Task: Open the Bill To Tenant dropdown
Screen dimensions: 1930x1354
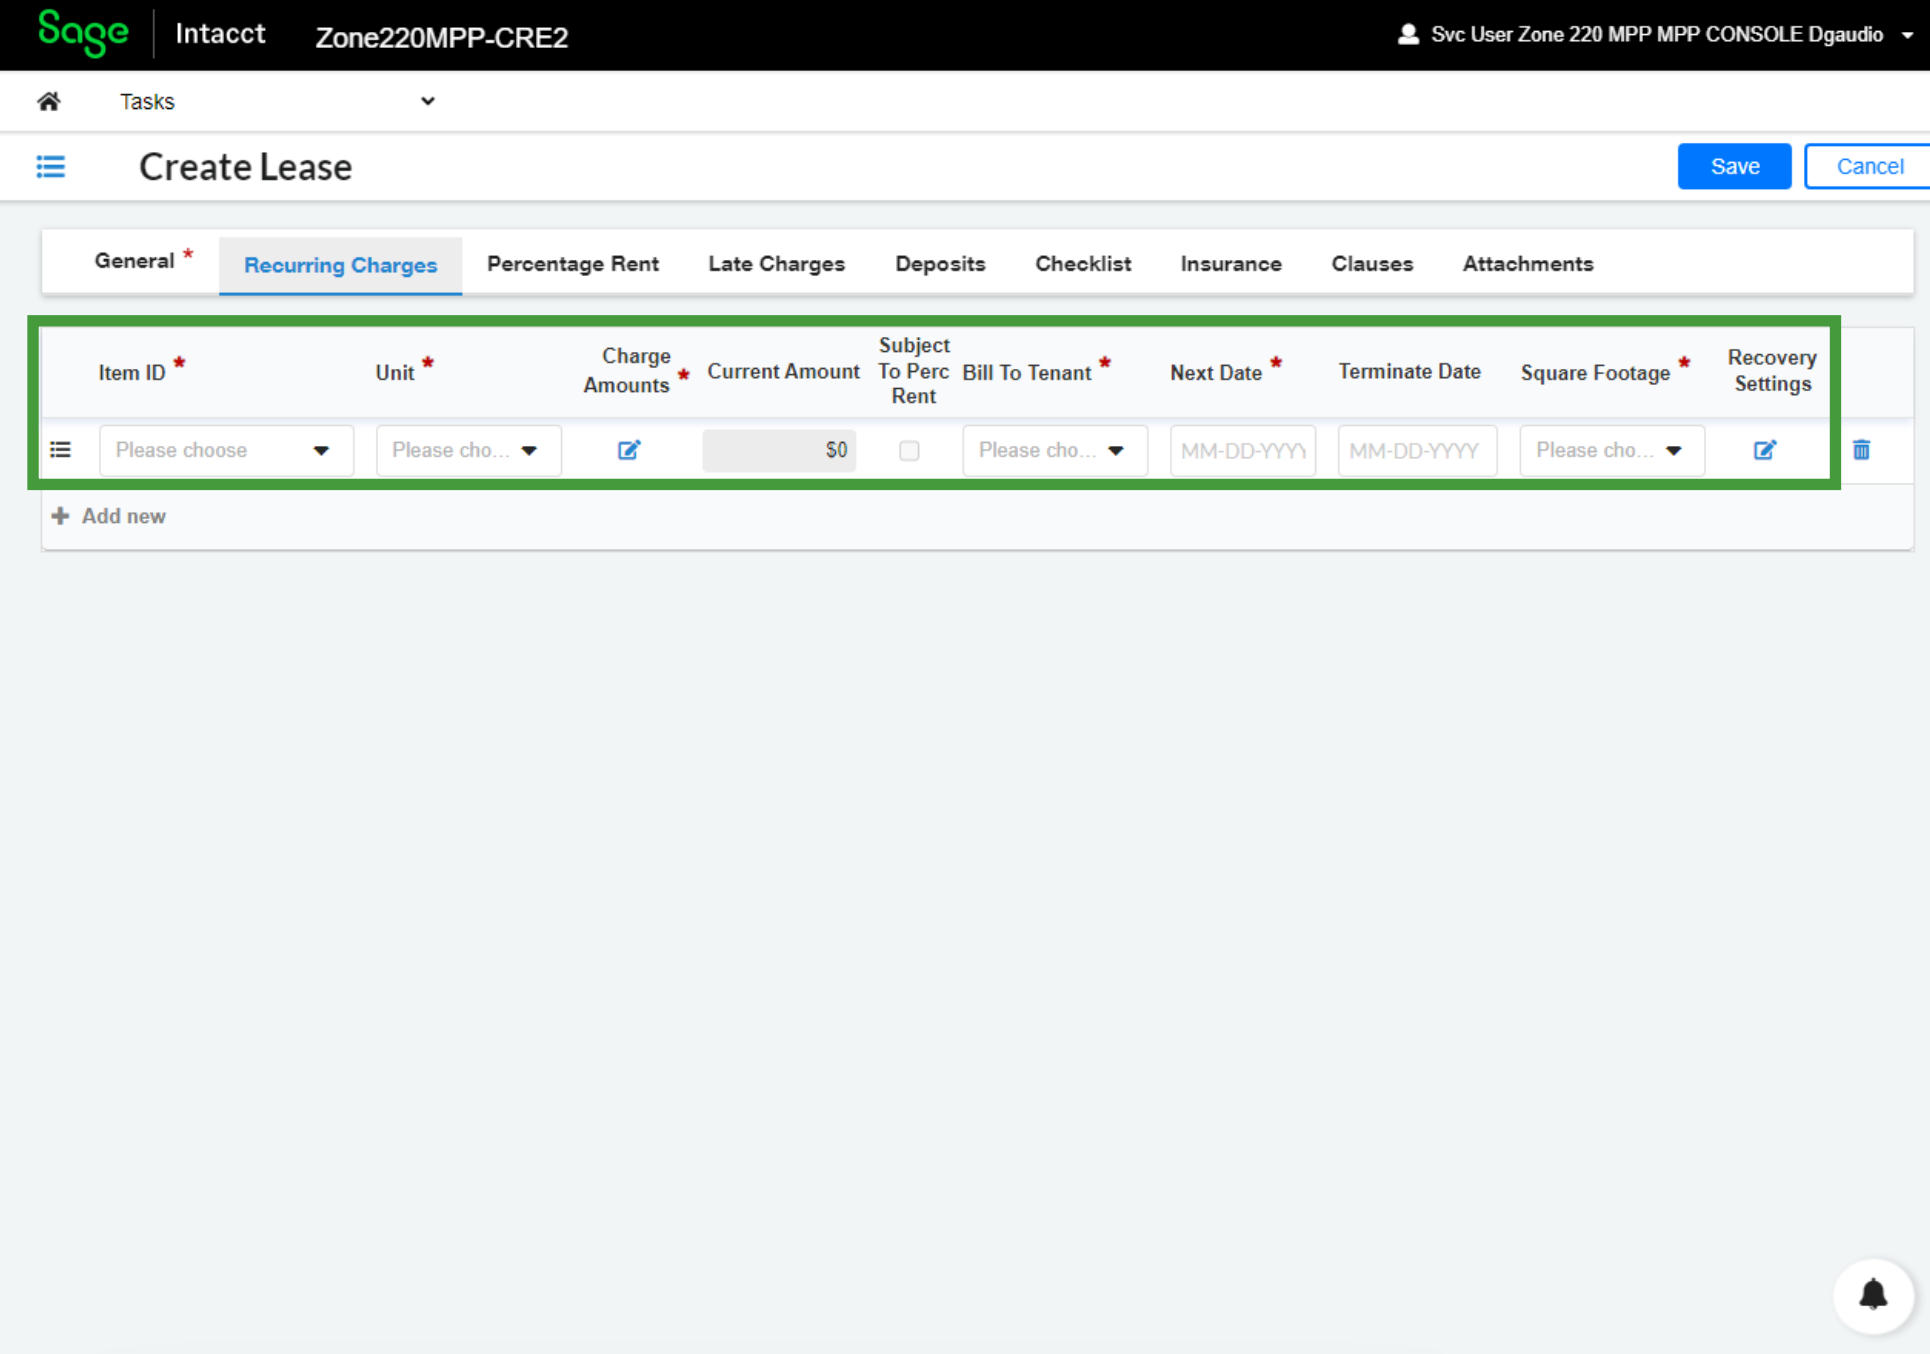Action: coord(1054,450)
